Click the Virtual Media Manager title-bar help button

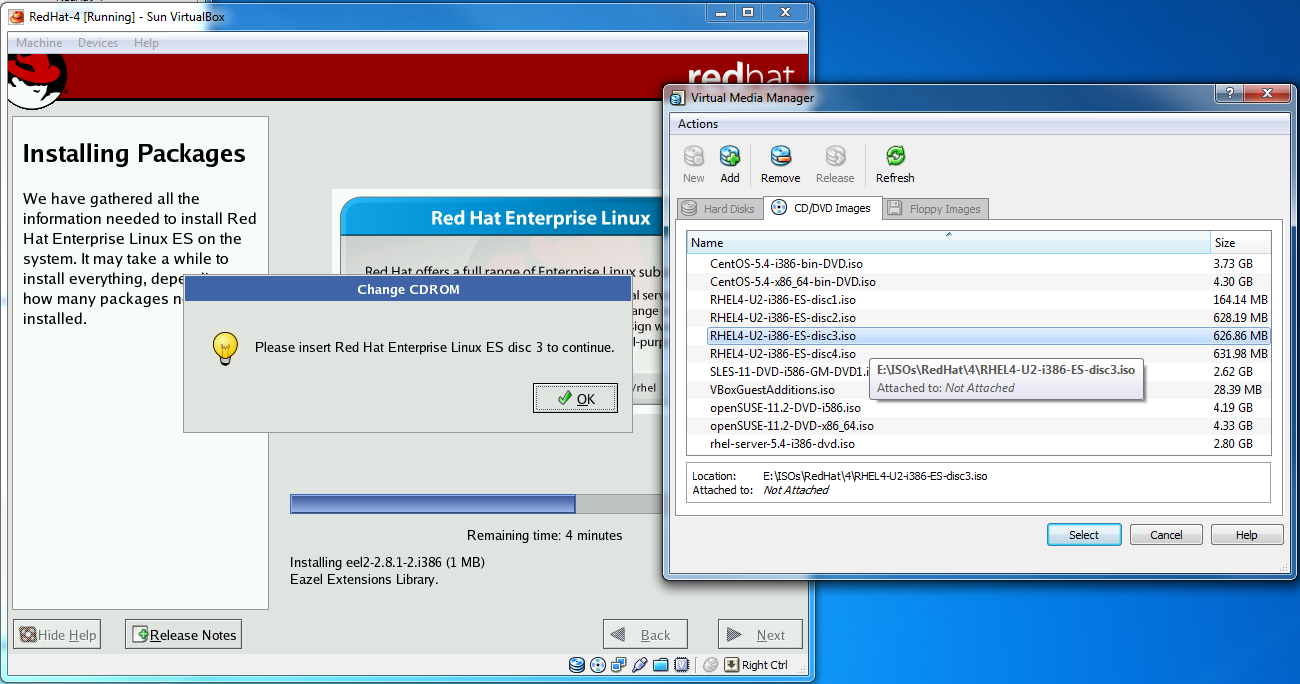(x=1228, y=93)
